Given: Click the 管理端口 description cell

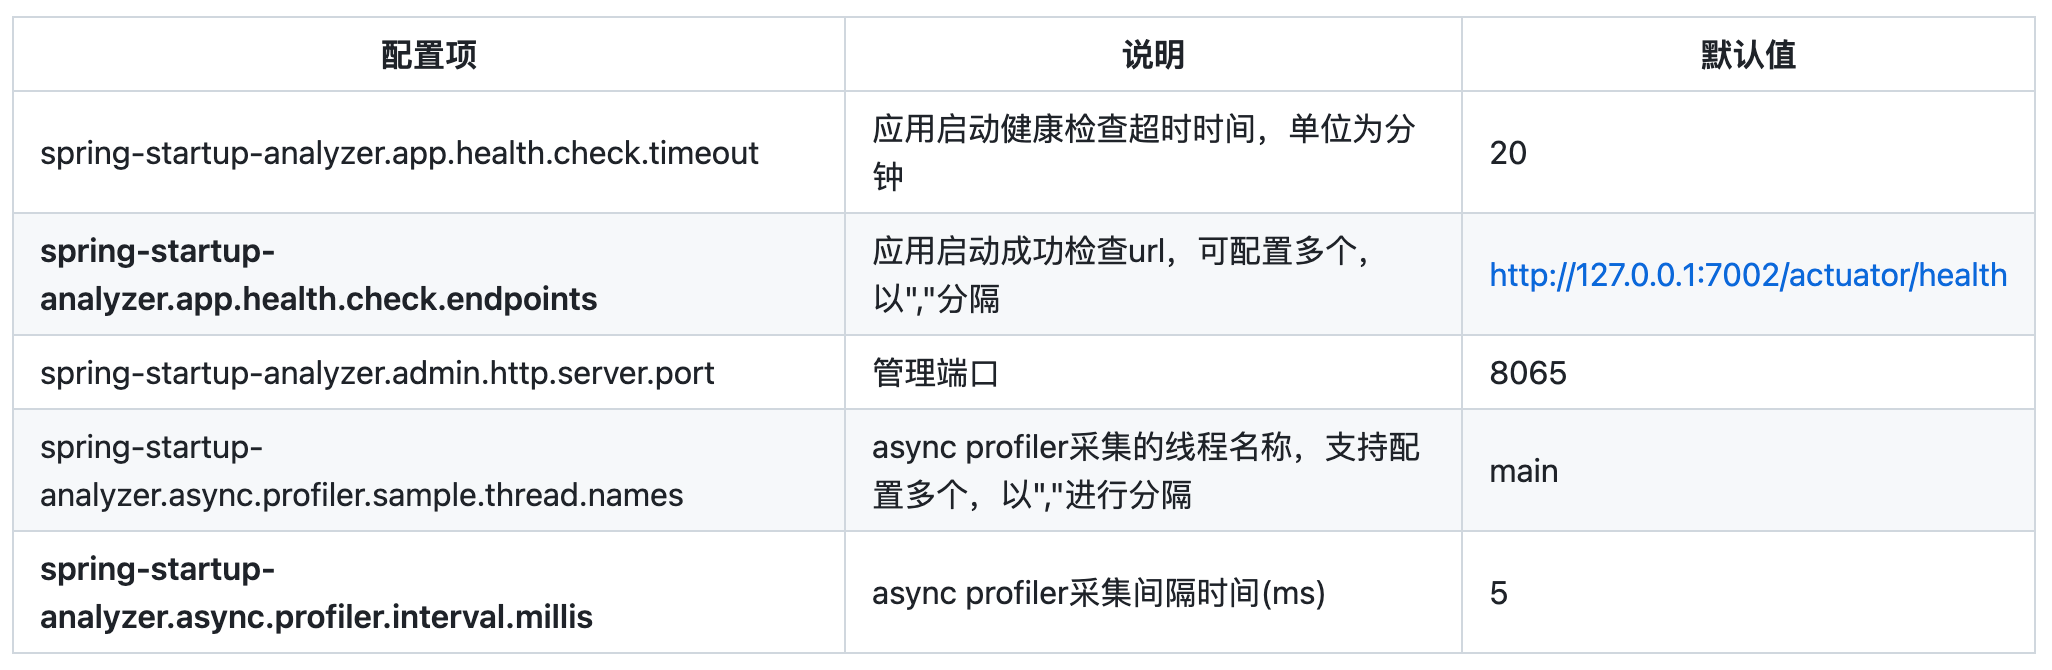Looking at the screenshot, I should (x=936, y=373).
